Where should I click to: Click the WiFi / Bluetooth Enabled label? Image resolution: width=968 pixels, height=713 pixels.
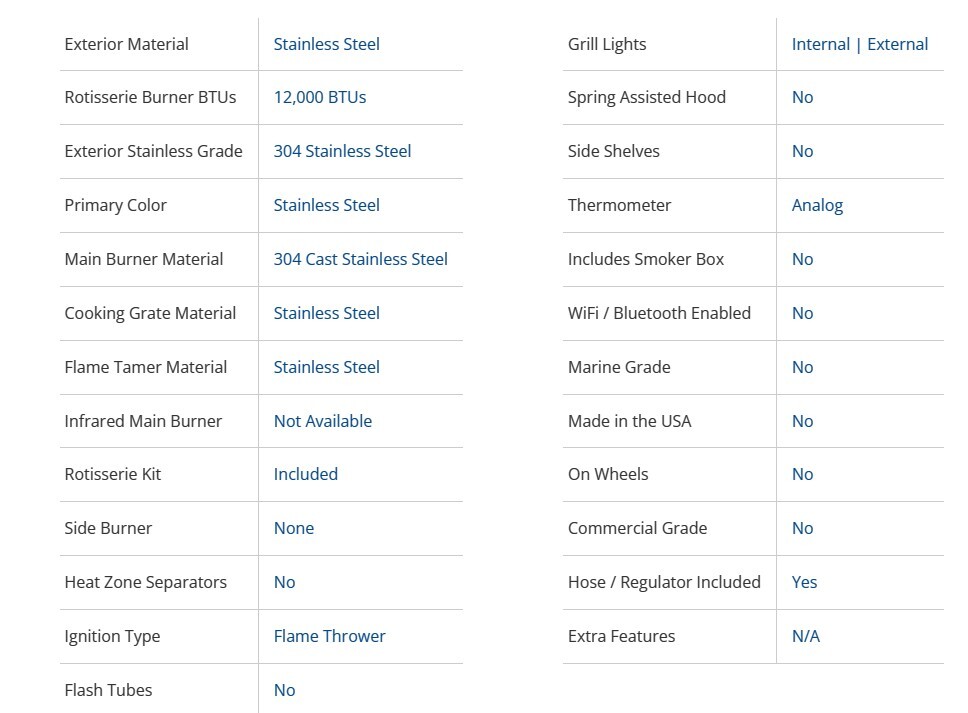point(658,313)
